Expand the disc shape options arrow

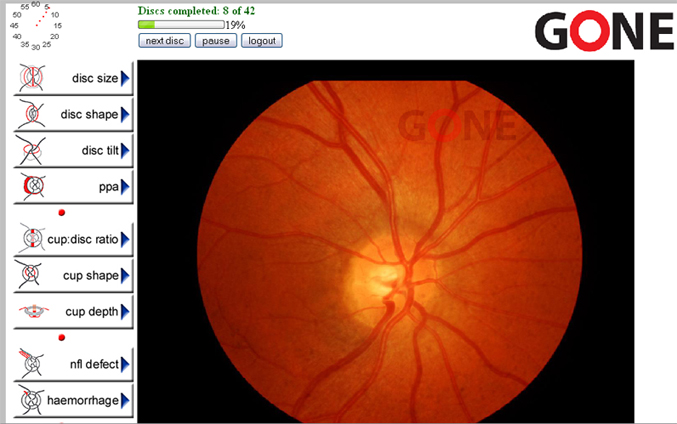(125, 114)
